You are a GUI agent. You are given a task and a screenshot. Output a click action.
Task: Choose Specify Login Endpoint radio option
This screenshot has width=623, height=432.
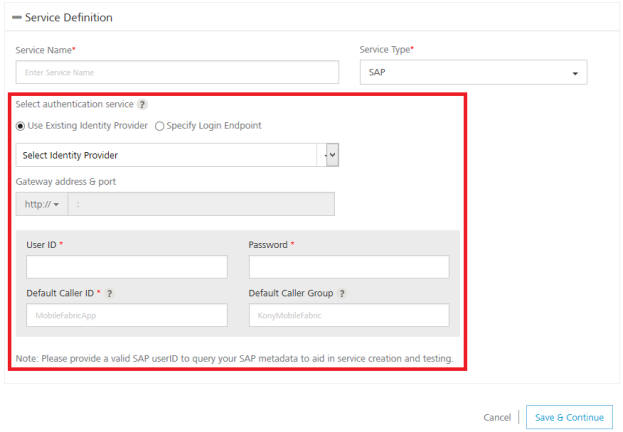(160, 126)
